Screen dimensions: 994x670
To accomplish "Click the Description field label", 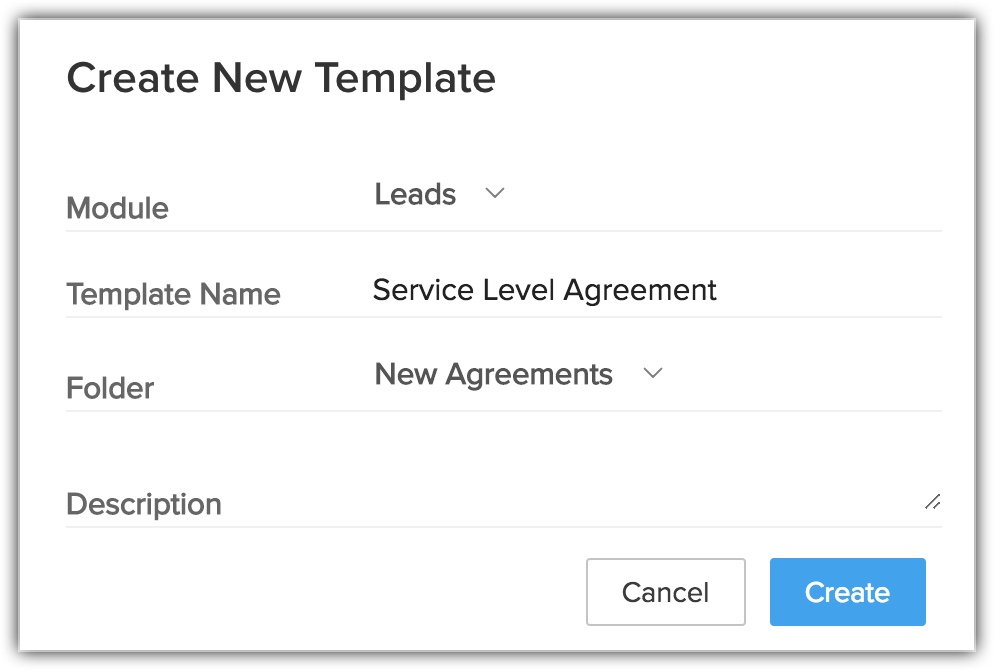I will (144, 504).
